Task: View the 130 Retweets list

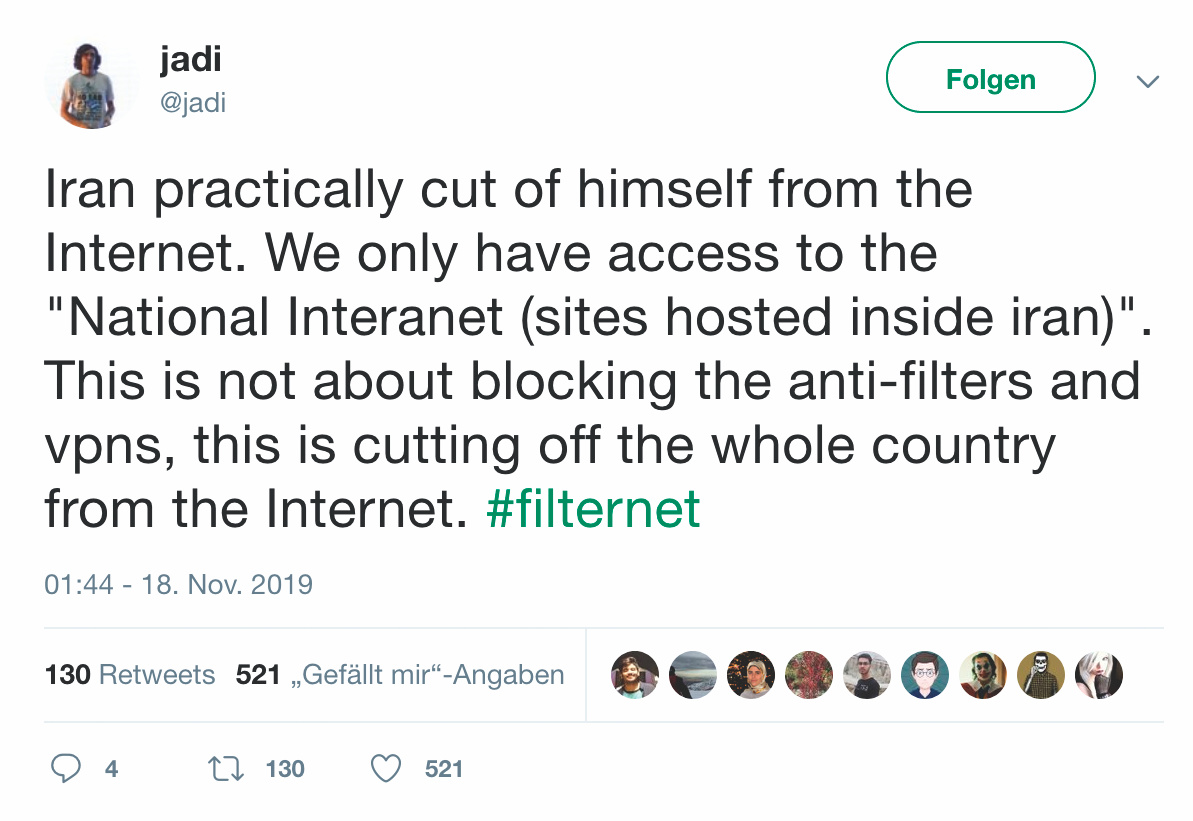Action: tap(130, 675)
